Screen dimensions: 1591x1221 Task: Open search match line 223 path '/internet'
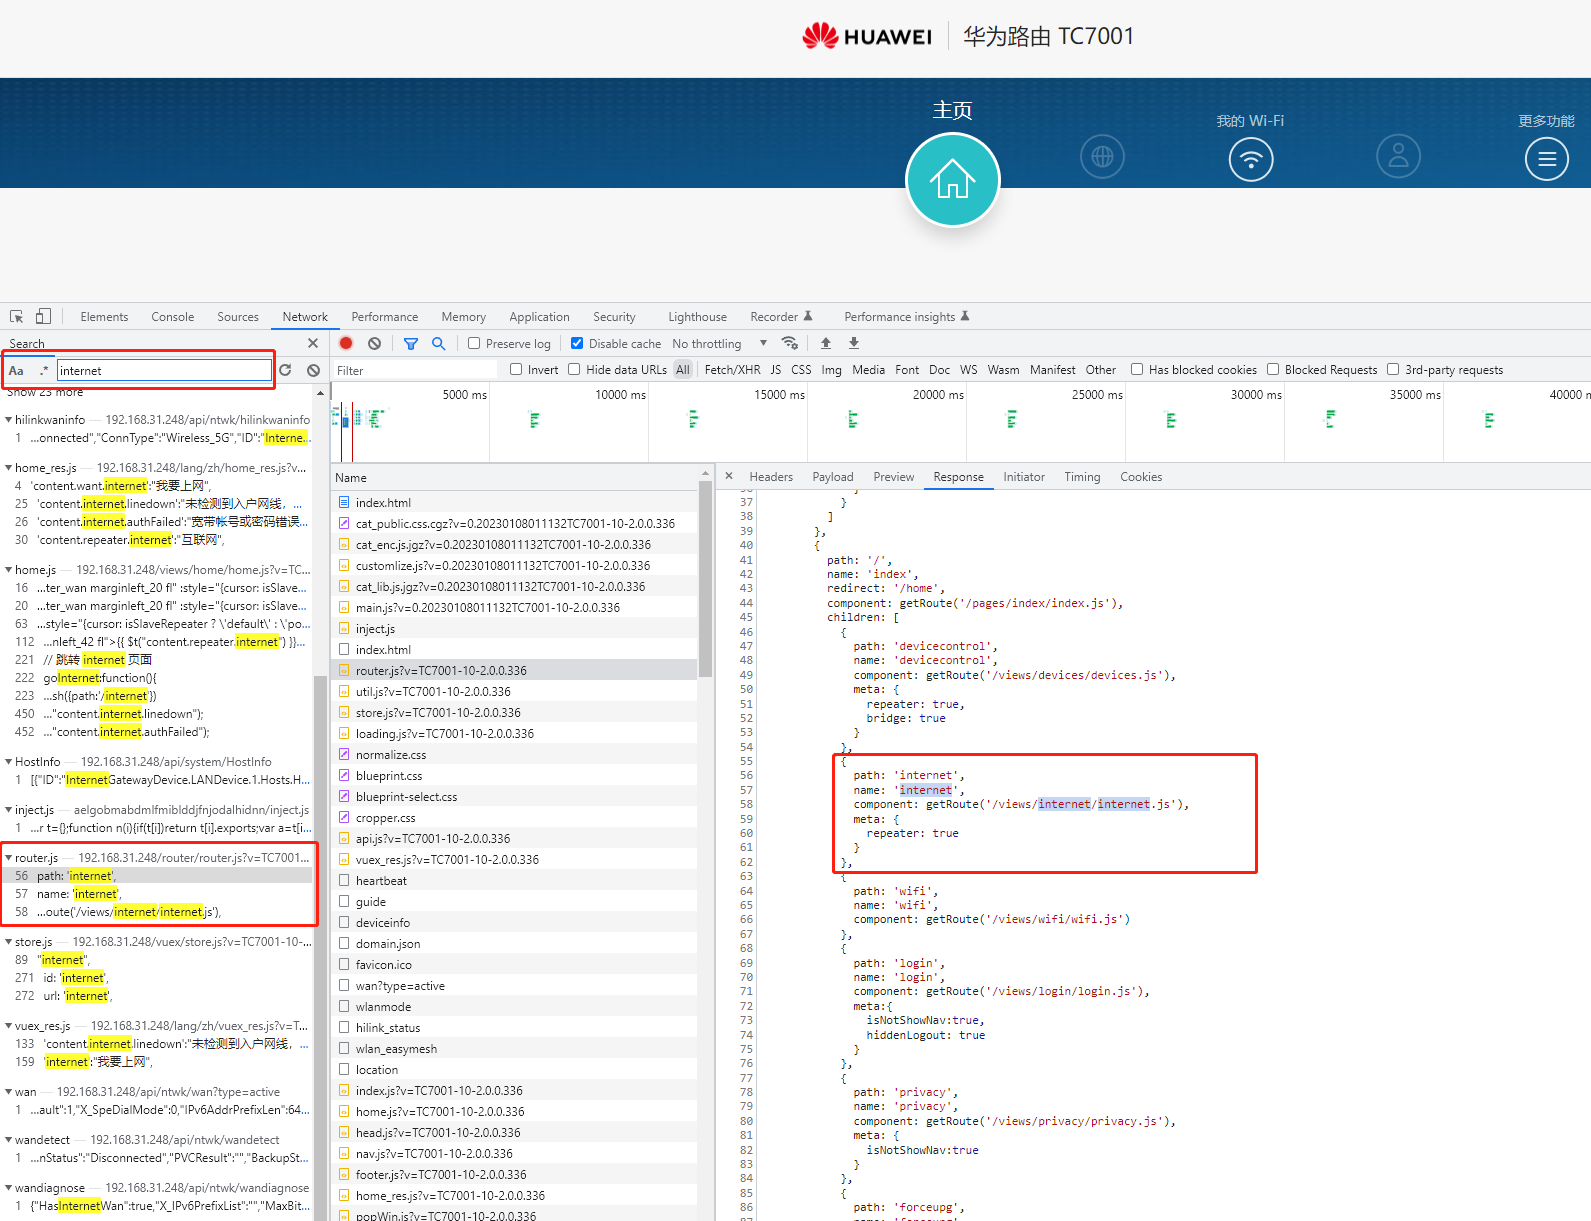(x=158, y=695)
